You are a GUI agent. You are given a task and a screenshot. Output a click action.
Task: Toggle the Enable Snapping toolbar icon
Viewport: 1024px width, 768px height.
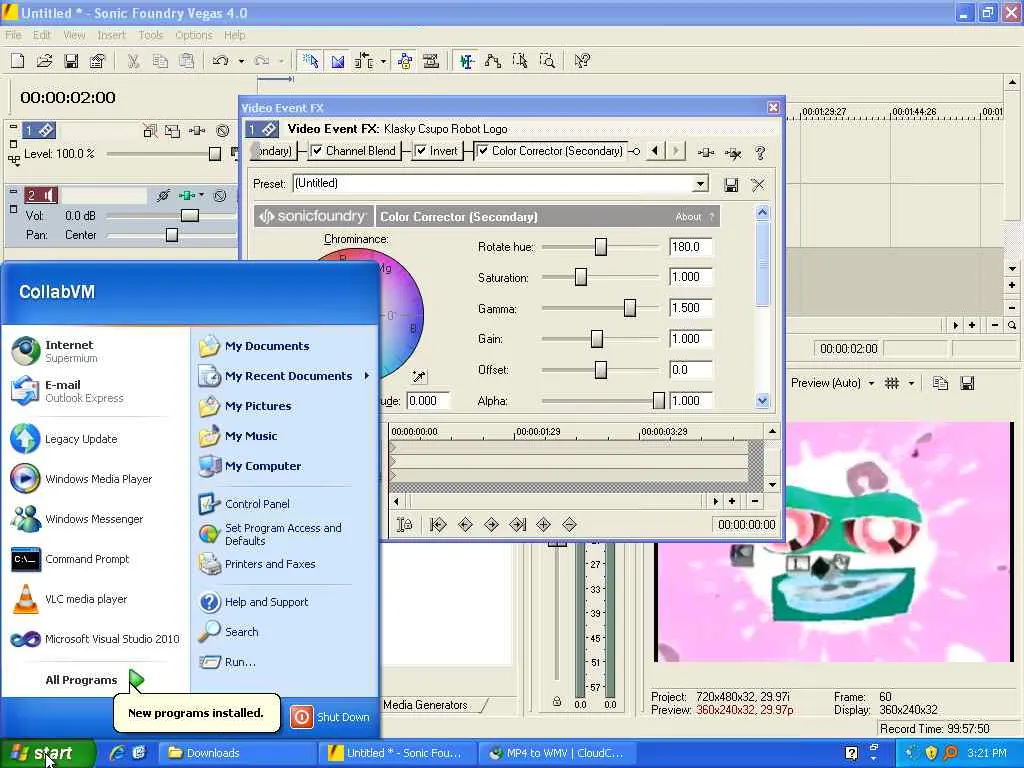point(310,61)
